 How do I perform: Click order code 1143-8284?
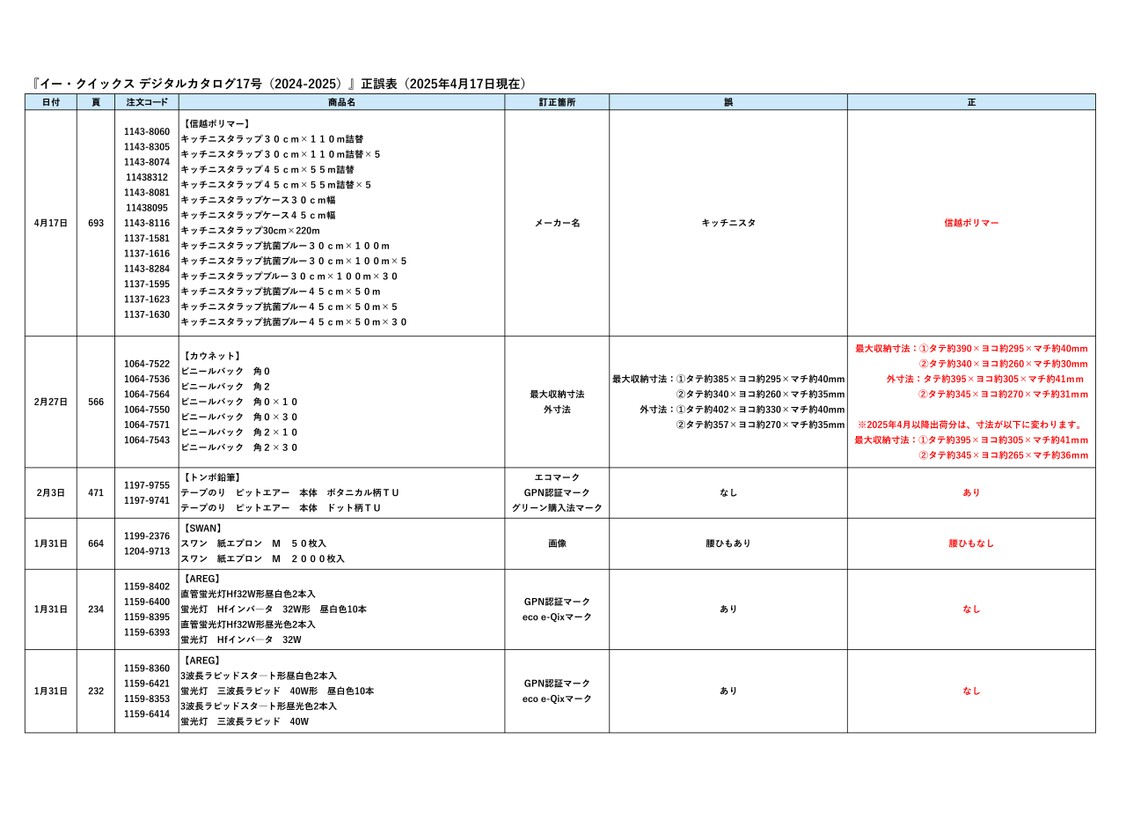point(146,269)
